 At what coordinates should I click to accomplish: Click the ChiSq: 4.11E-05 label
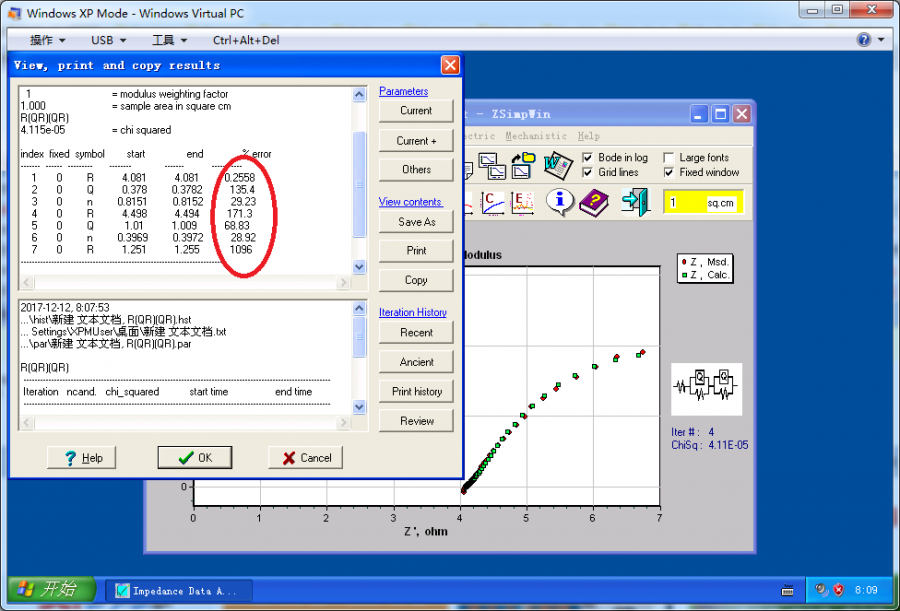point(709,445)
